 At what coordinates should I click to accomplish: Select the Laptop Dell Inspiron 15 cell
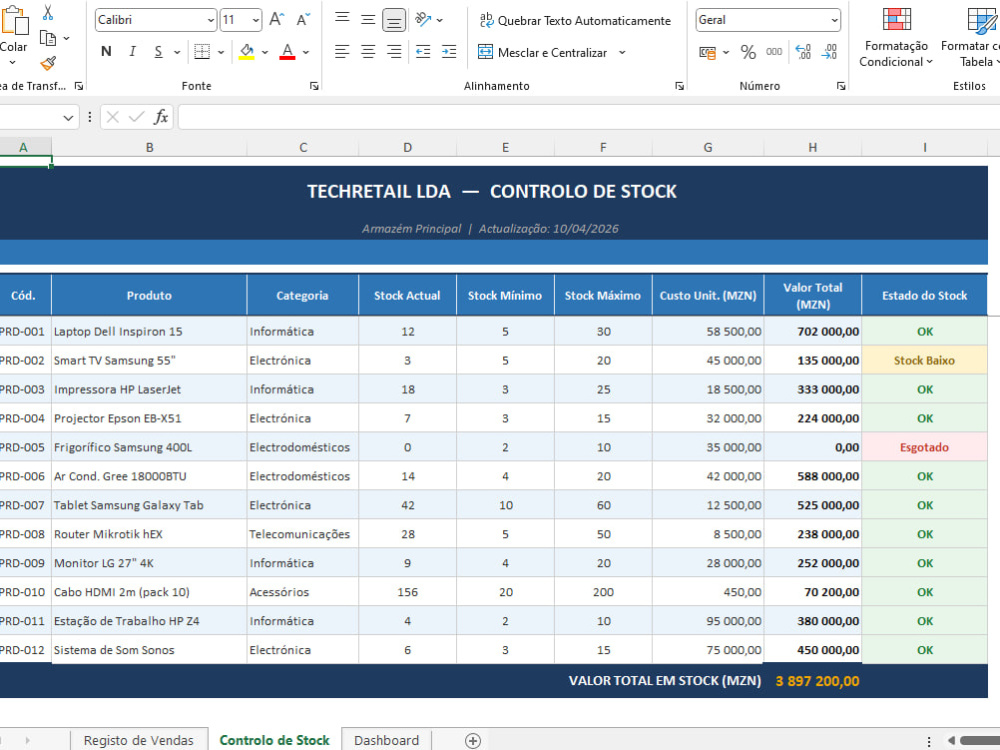click(149, 332)
